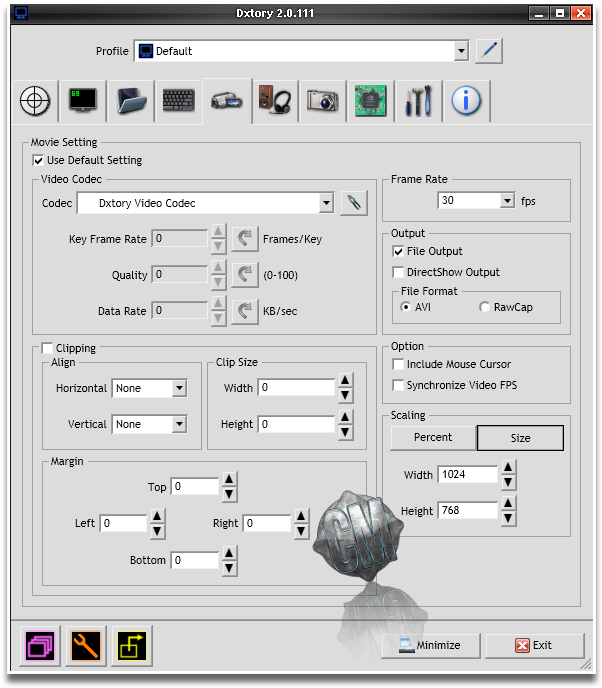Increase Scaling Height value

[x=508, y=503]
